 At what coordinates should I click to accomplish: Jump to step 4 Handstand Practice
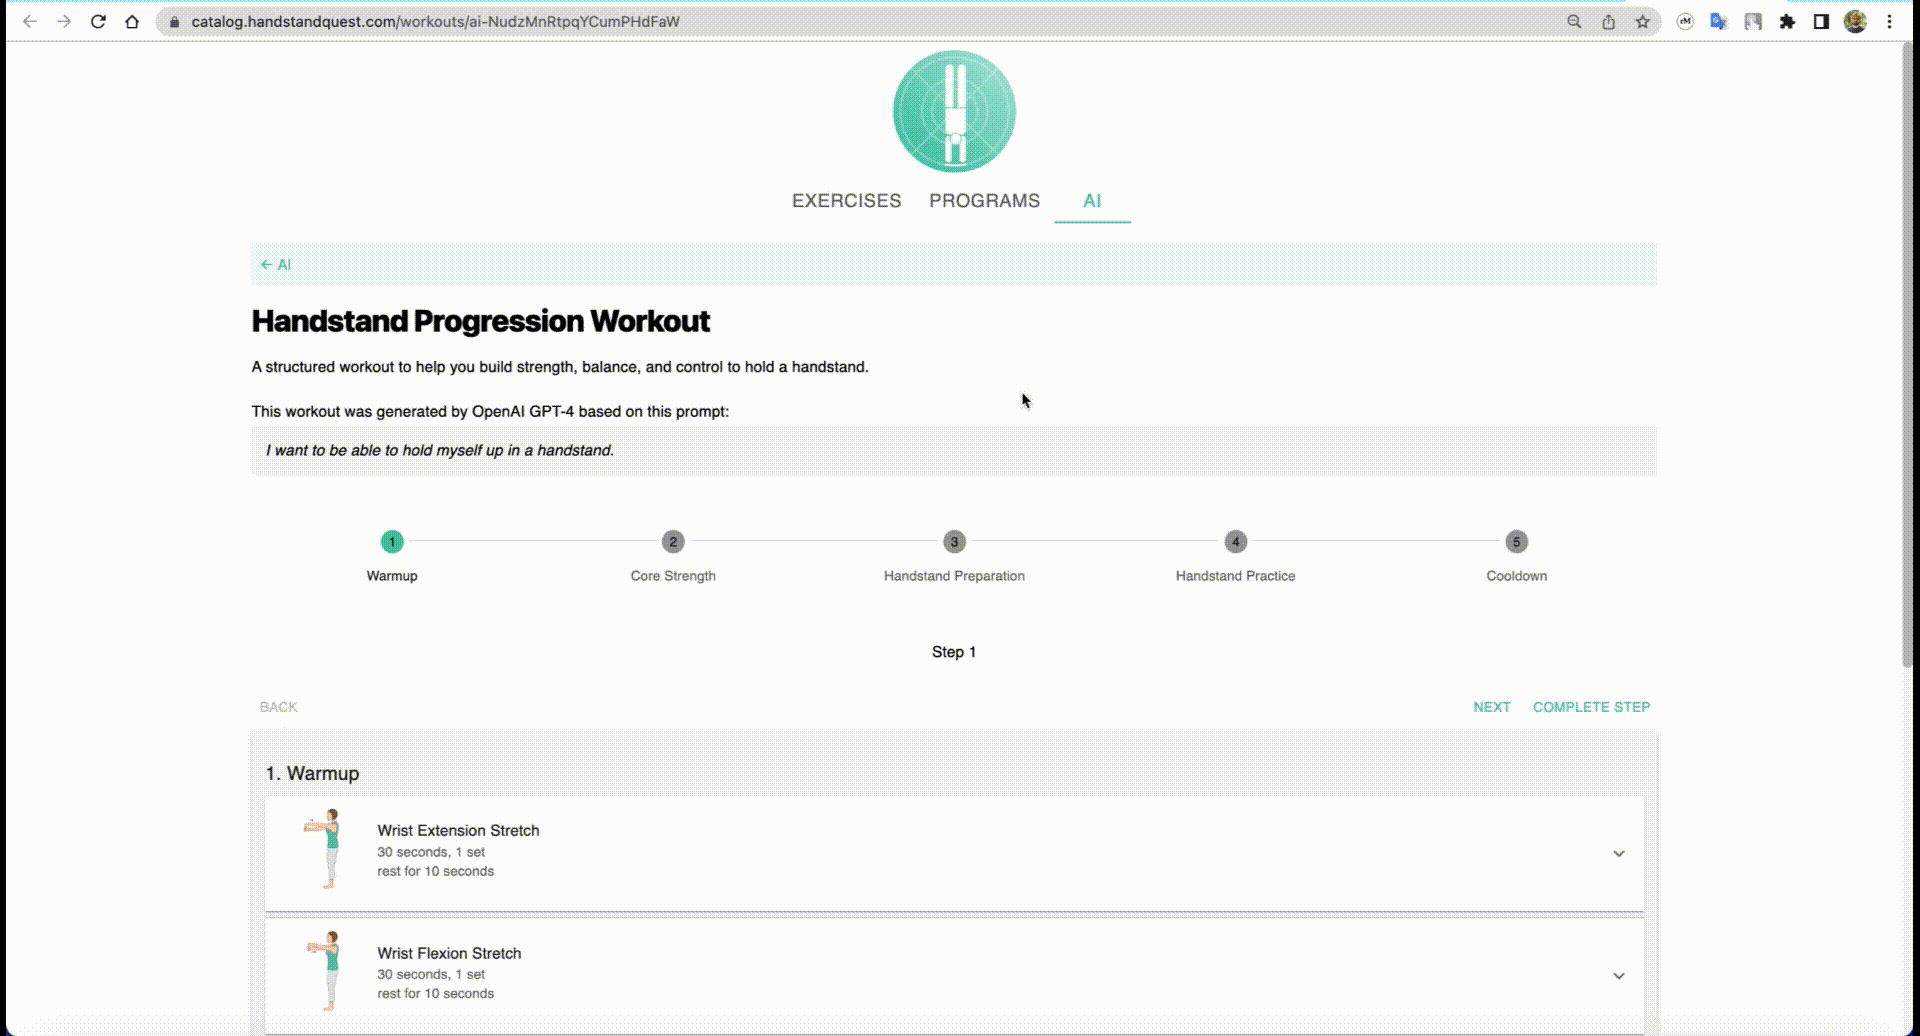tap(1235, 556)
